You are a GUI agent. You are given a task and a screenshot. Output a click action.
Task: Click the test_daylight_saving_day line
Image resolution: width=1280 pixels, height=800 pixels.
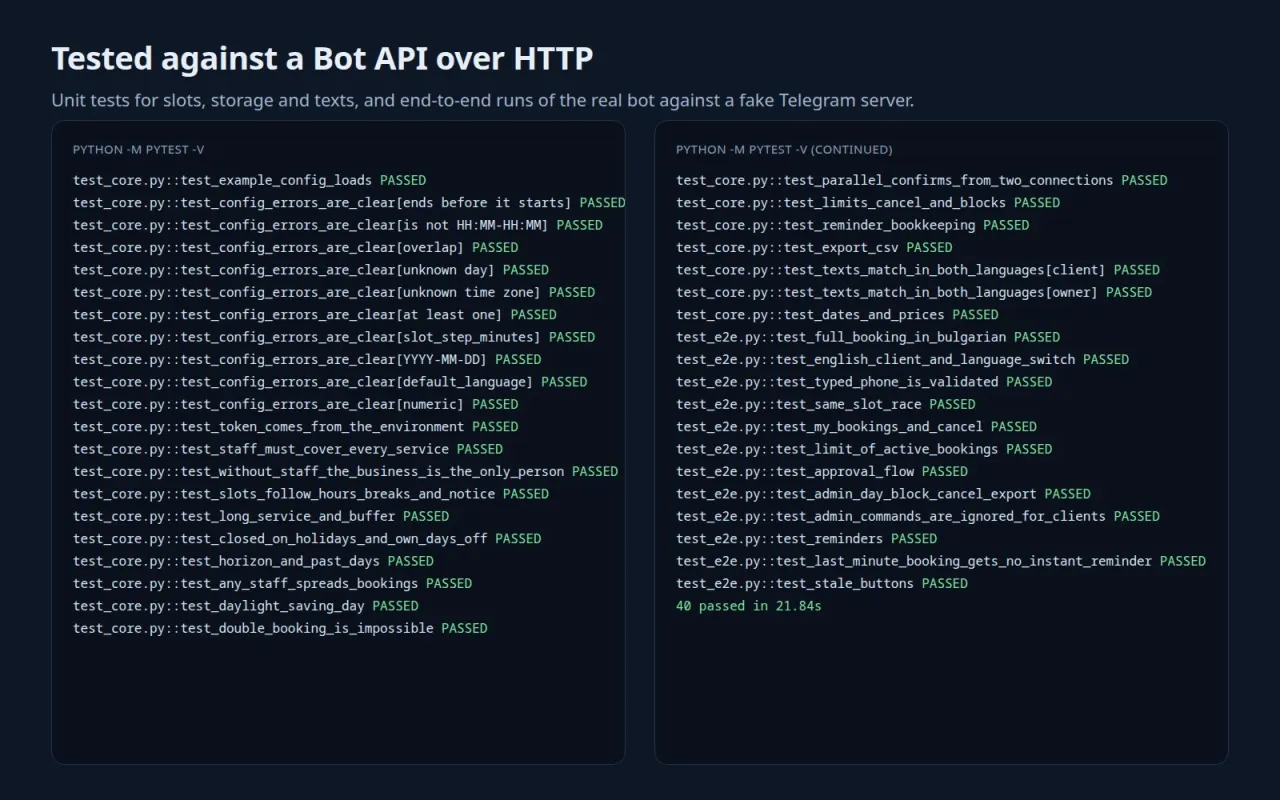coord(246,606)
